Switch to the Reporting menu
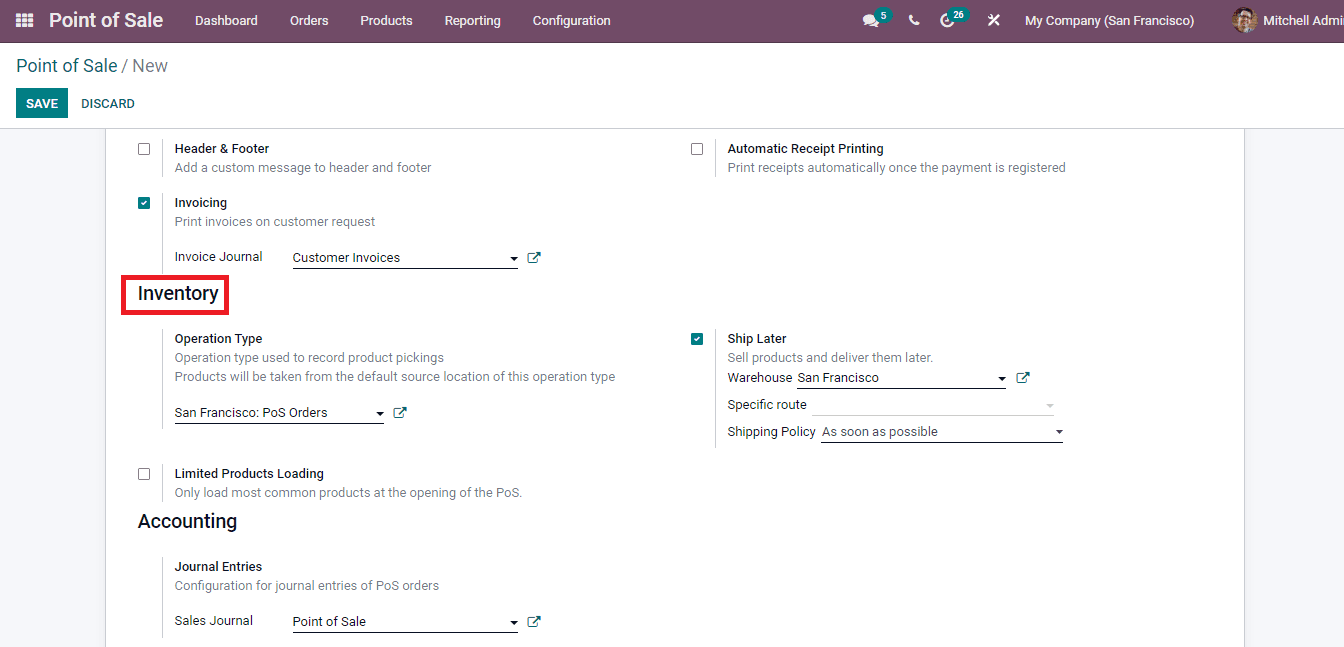 click(472, 20)
